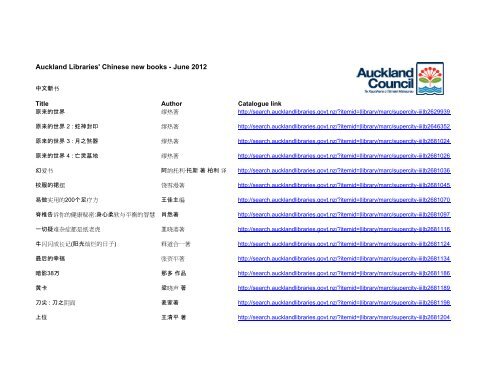Click the "Title" column header

point(42,104)
